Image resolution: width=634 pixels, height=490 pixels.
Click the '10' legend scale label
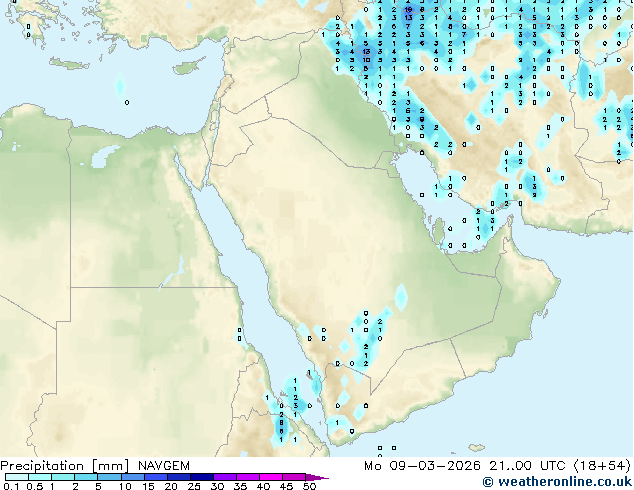[125, 486]
